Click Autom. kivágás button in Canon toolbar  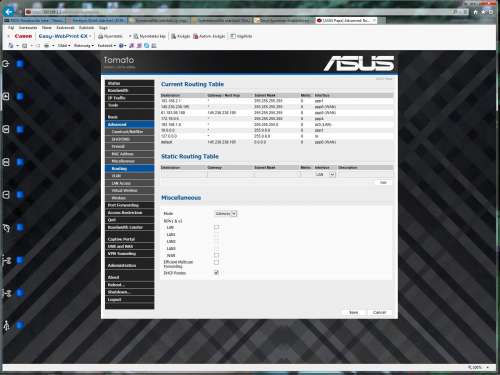point(209,36)
